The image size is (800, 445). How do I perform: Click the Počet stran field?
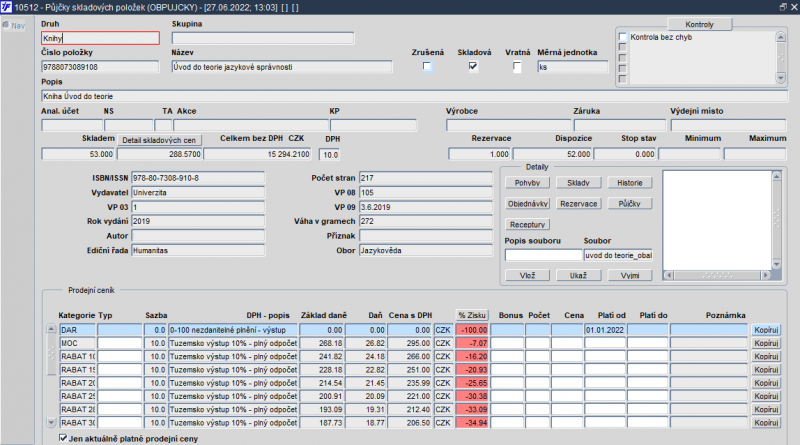(x=426, y=178)
